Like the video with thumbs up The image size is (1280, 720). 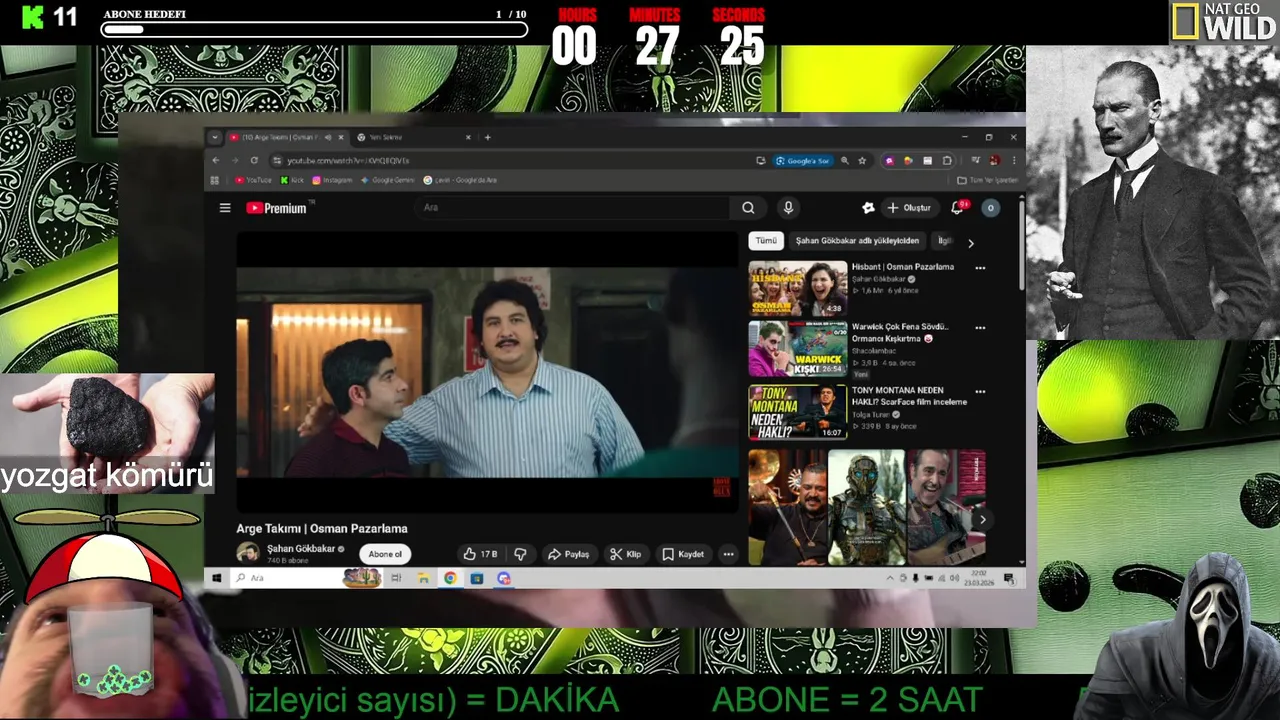[481, 554]
